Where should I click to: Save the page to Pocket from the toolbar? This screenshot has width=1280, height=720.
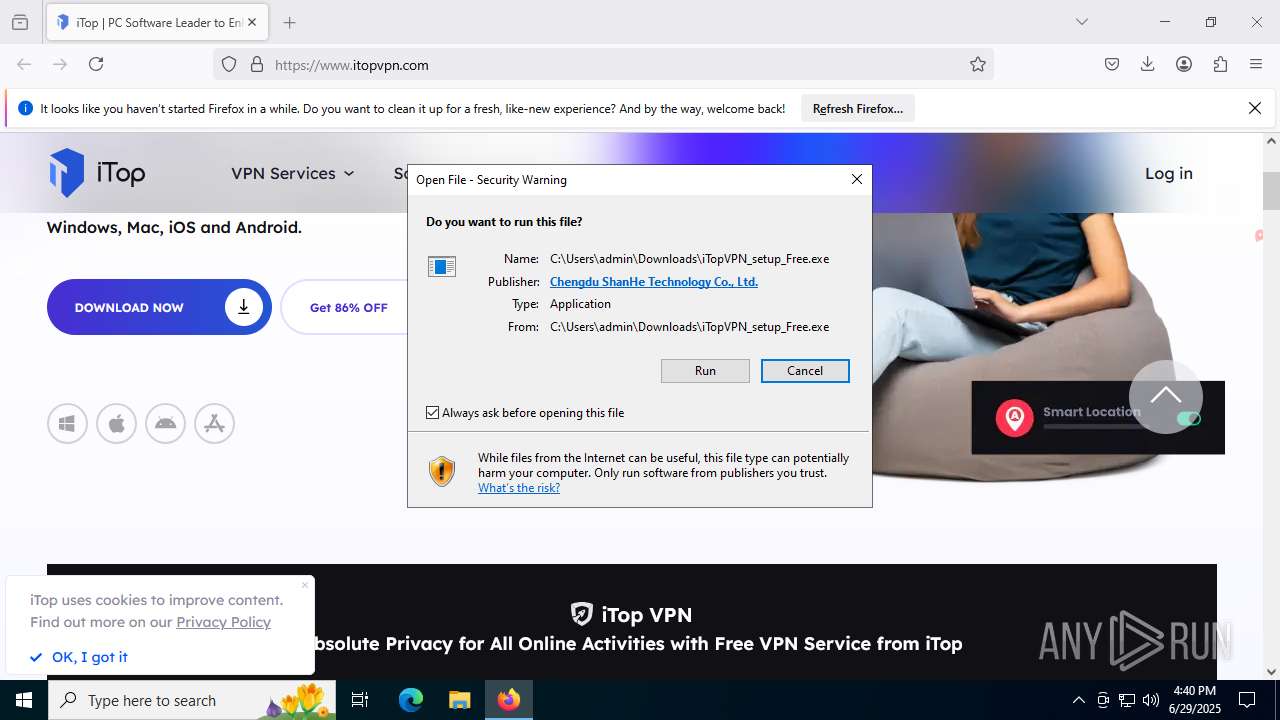[1112, 64]
